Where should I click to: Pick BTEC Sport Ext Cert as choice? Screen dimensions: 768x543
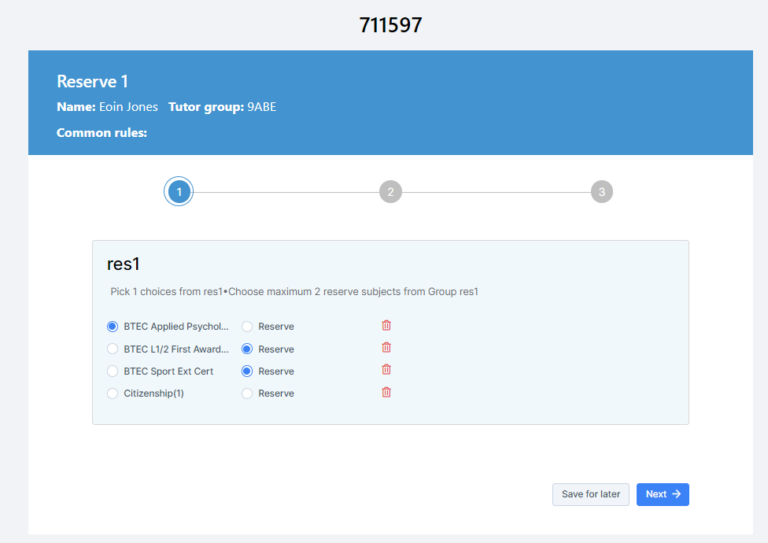112,371
